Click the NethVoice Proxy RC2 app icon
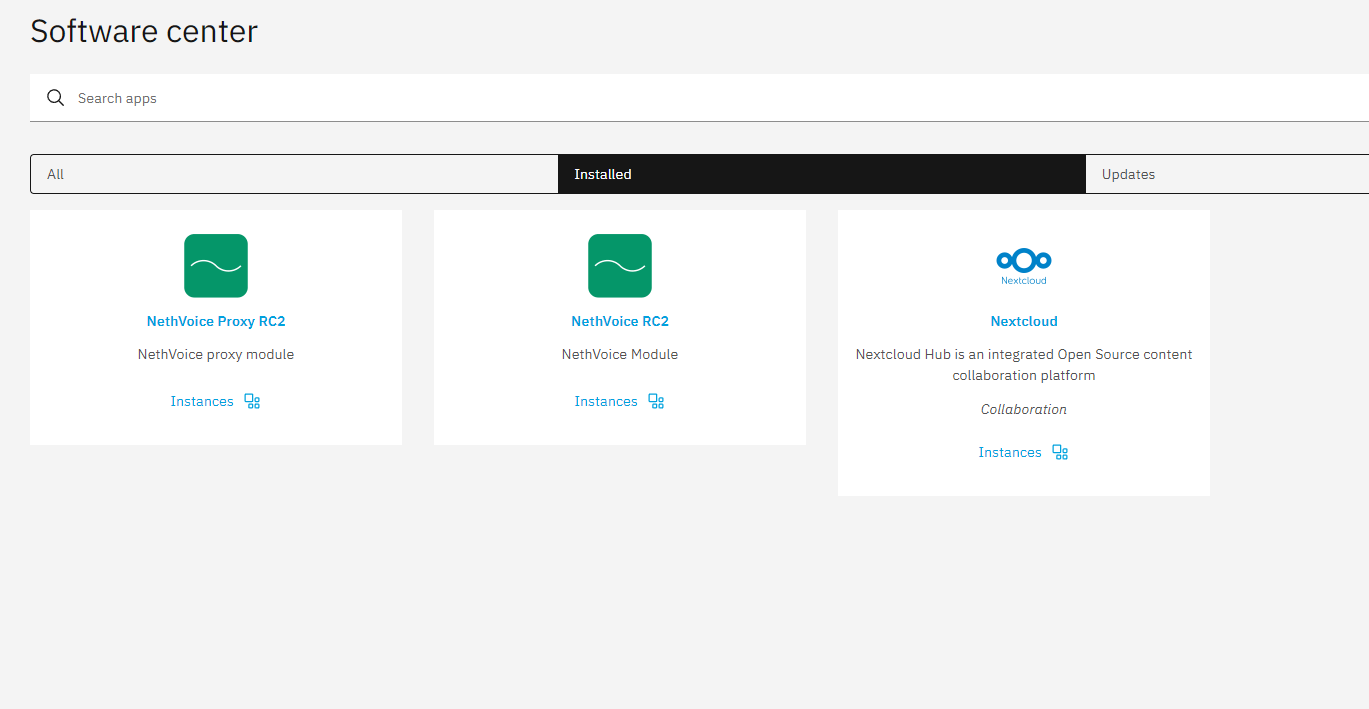Screen dimensions: 1369x709 [x=216, y=266]
